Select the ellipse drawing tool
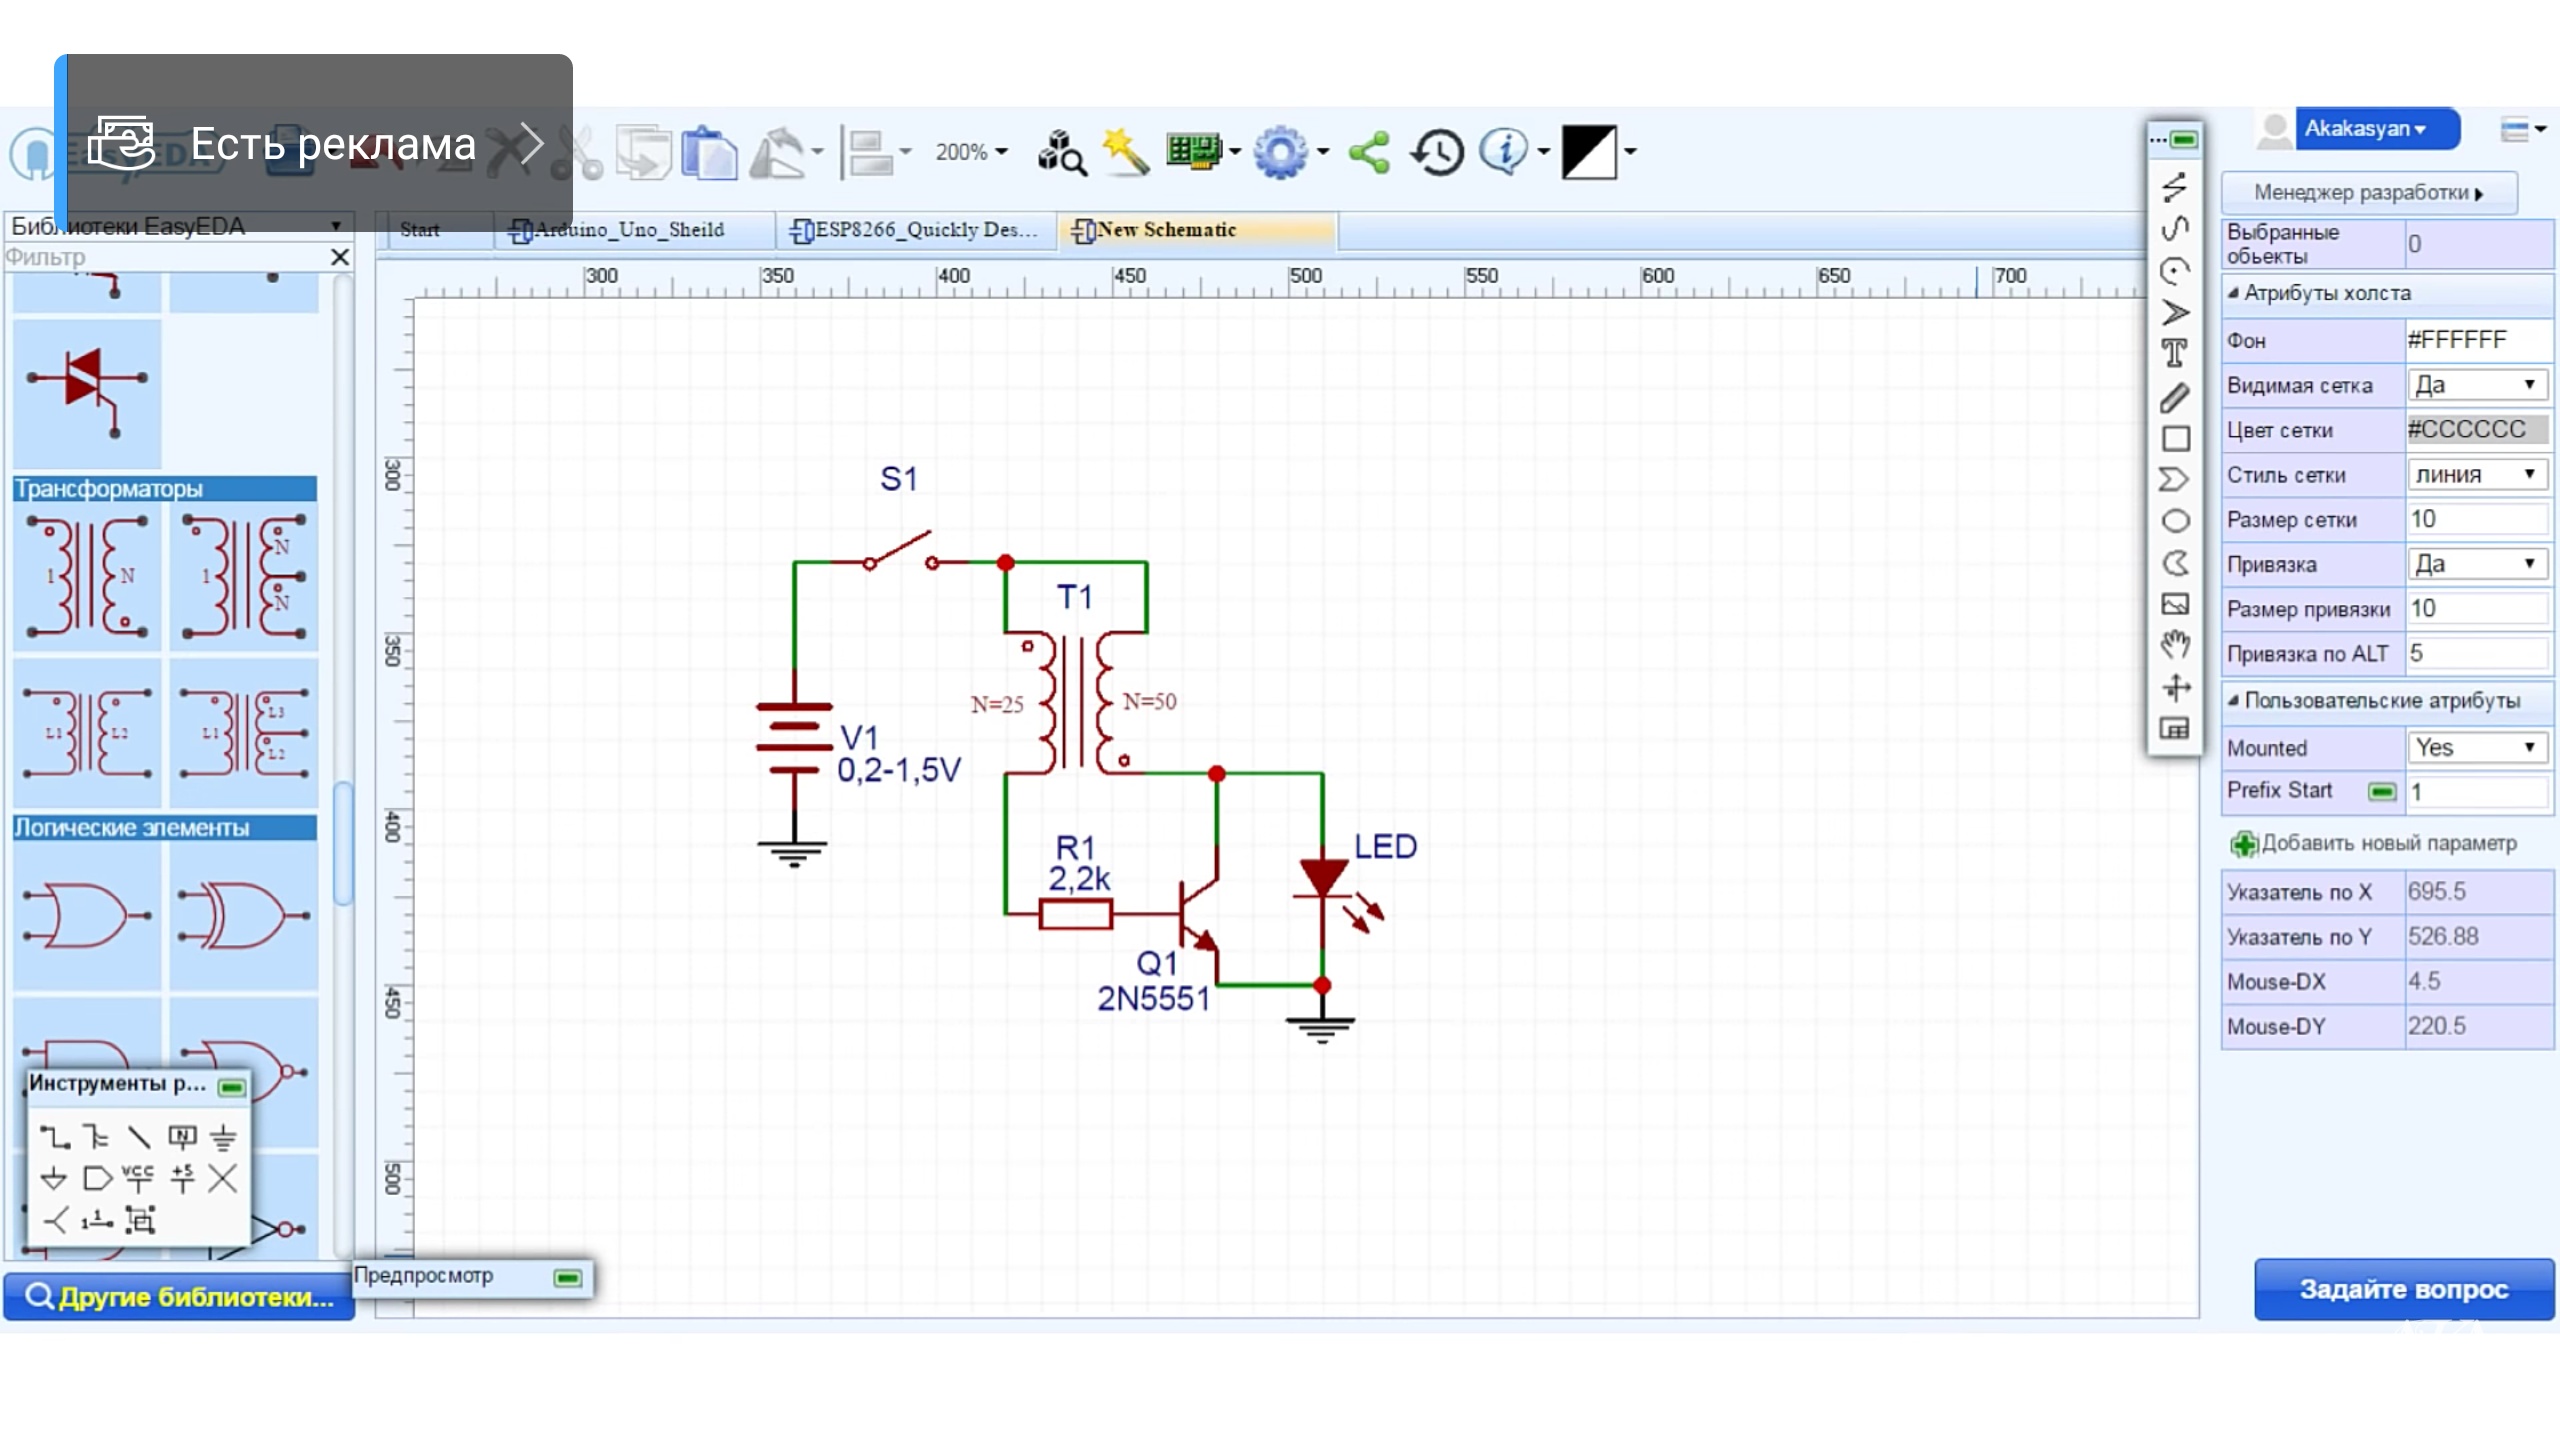The width and height of the screenshot is (2560, 1440). point(2175,521)
